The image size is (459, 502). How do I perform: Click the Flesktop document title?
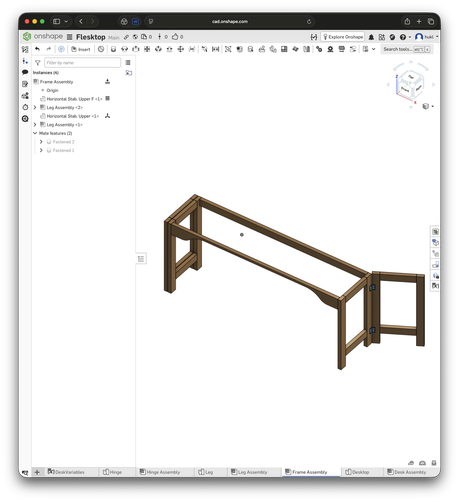click(91, 37)
